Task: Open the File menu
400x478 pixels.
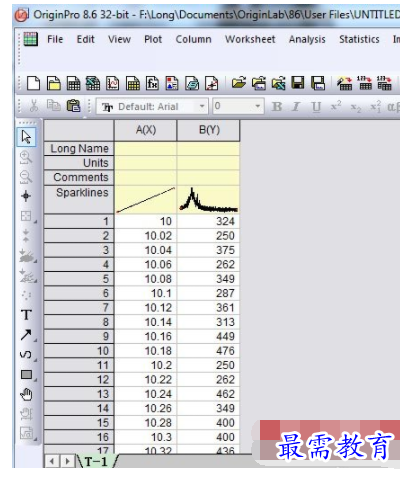Action: (x=55, y=39)
